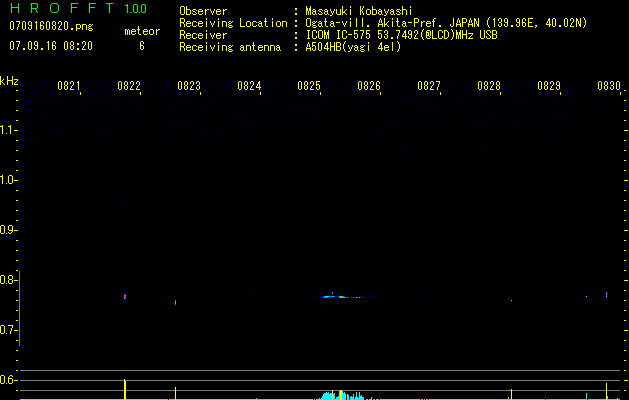Click the 0827 time axis label
This screenshot has height=400, width=629.
pos(429,85)
